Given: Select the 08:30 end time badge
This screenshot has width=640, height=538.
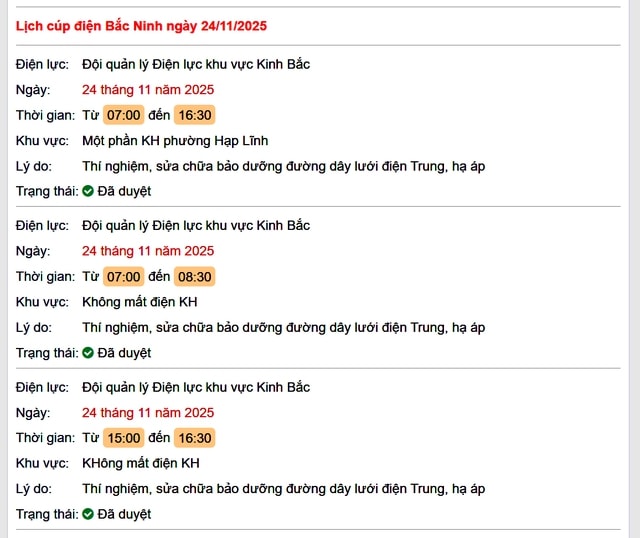Looking at the screenshot, I should [x=195, y=277].
